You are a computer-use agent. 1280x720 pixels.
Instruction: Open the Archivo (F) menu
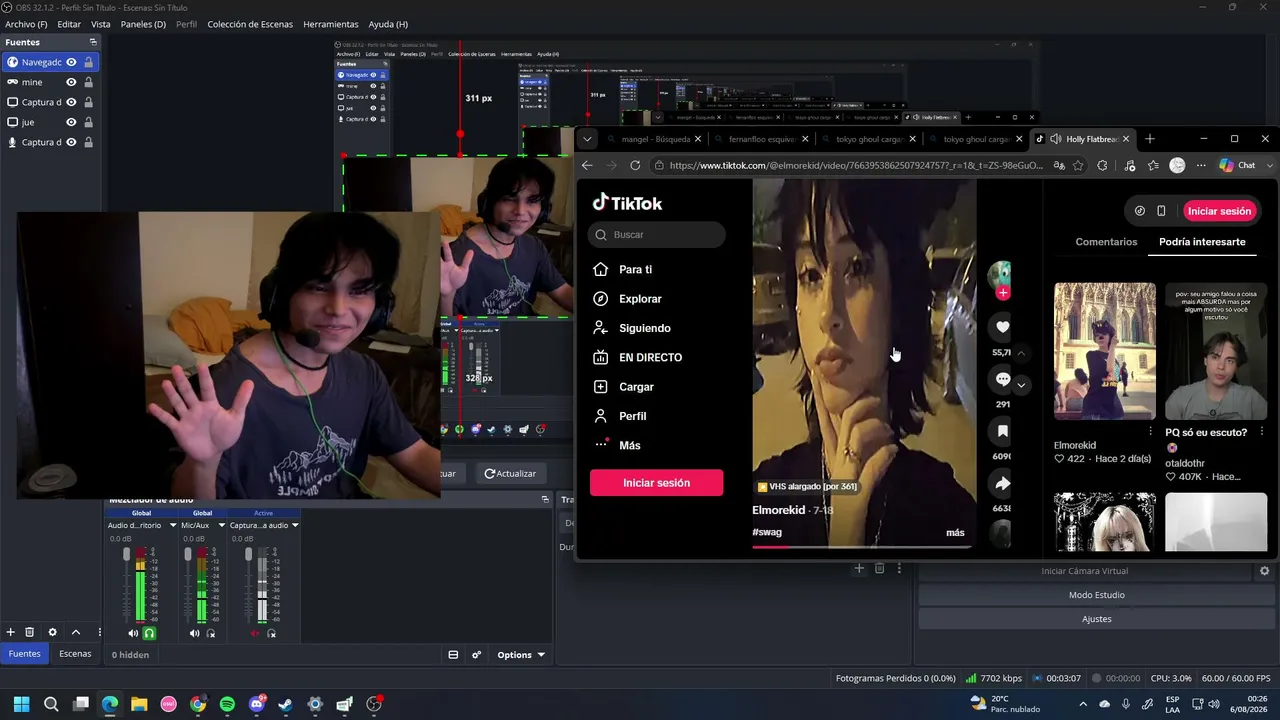26,24
